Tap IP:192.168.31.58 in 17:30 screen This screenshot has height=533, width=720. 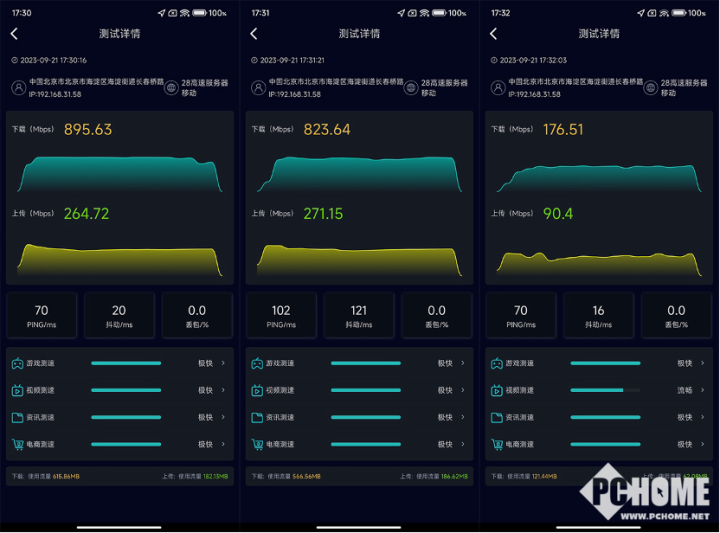55,94
